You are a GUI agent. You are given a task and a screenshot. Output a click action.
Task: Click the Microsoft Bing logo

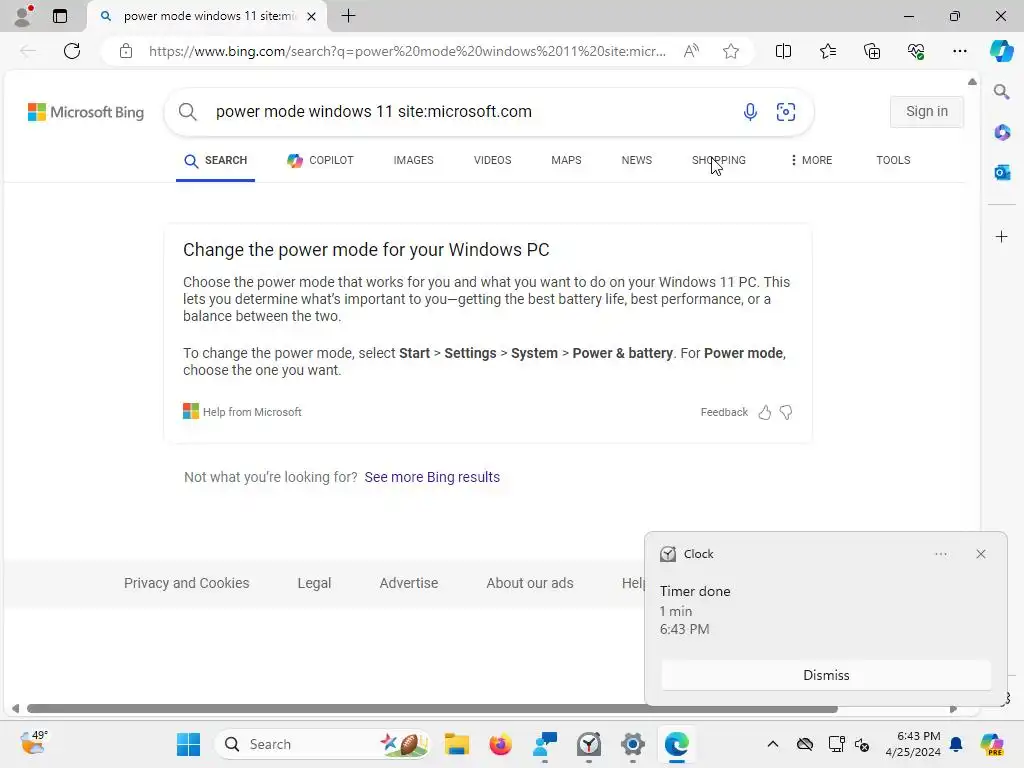point(86,112)
